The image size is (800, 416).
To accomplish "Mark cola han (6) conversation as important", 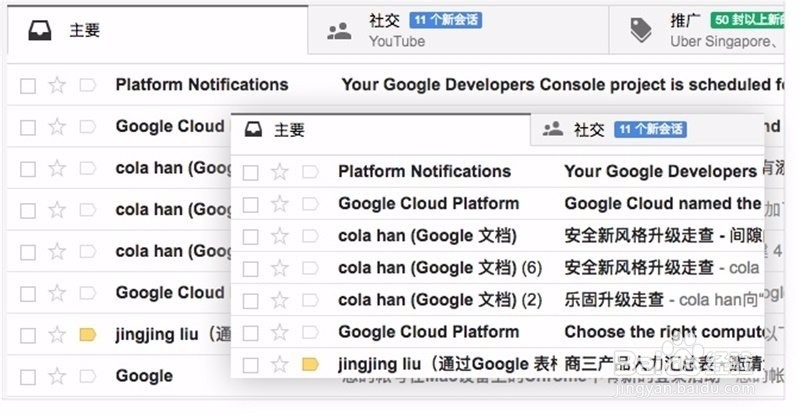I will (310, 268).
